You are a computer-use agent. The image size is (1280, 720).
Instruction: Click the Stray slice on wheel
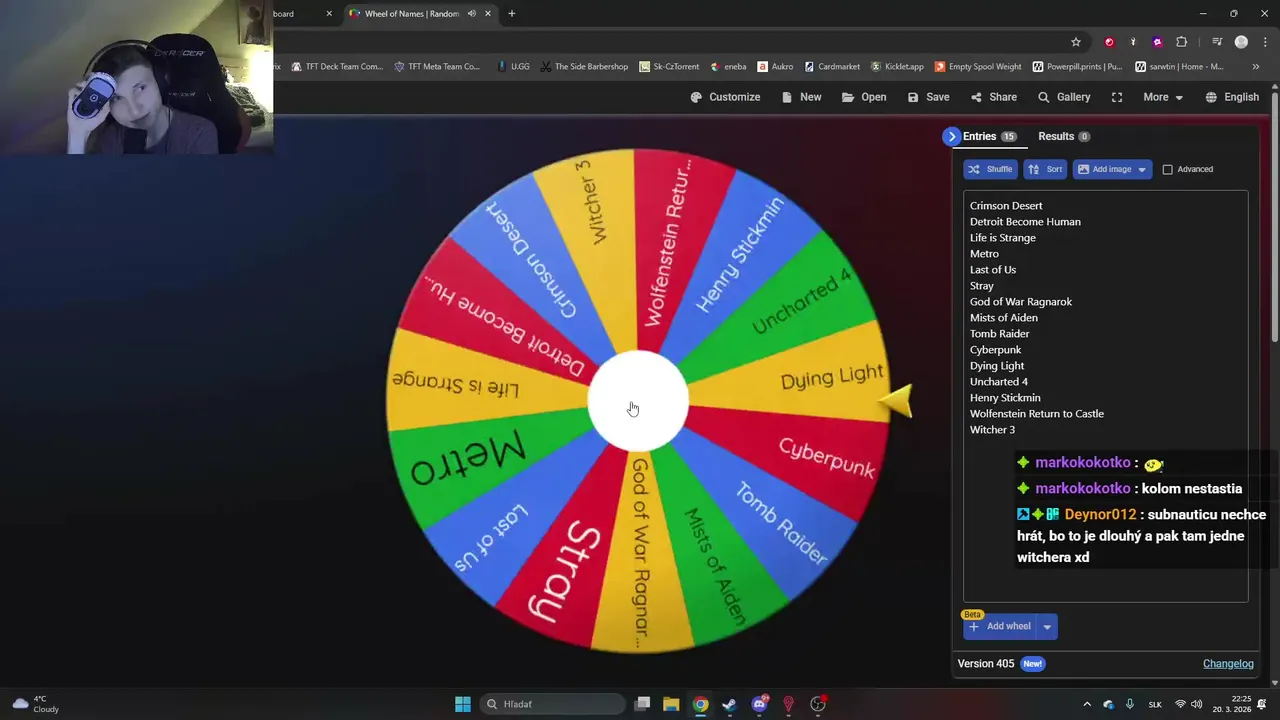click(x=568, y=570)
